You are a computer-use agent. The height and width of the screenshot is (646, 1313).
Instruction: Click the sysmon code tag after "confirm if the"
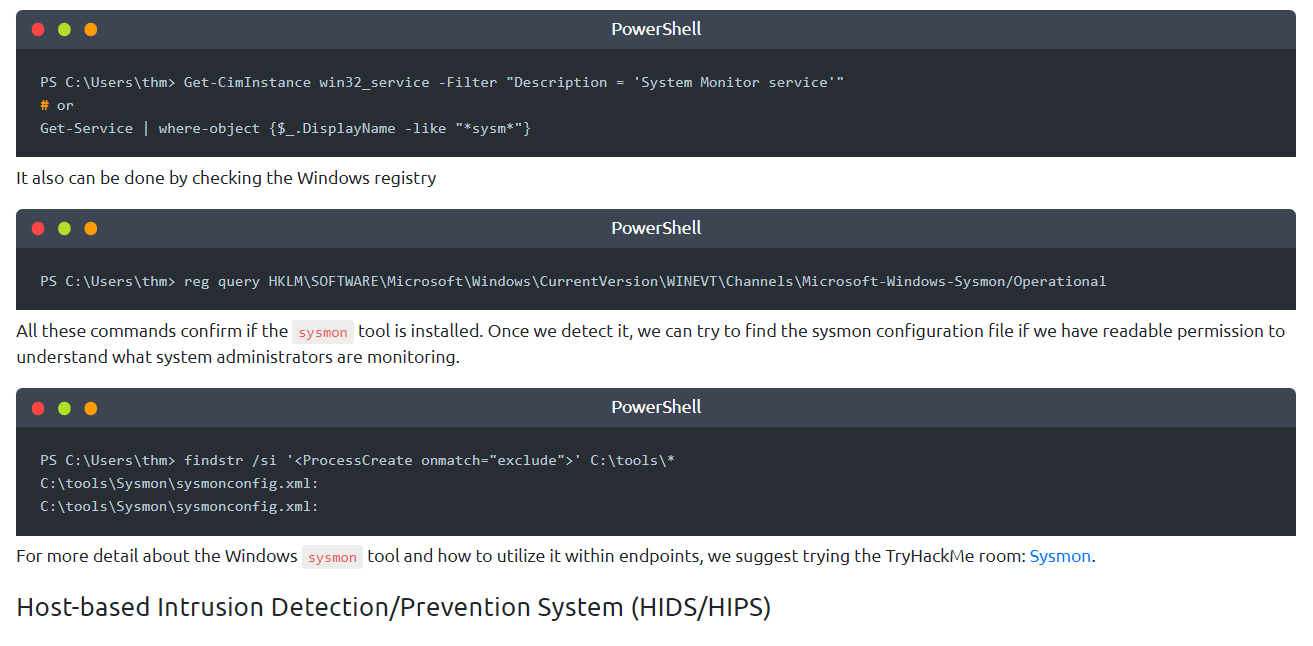coord(323,332)
